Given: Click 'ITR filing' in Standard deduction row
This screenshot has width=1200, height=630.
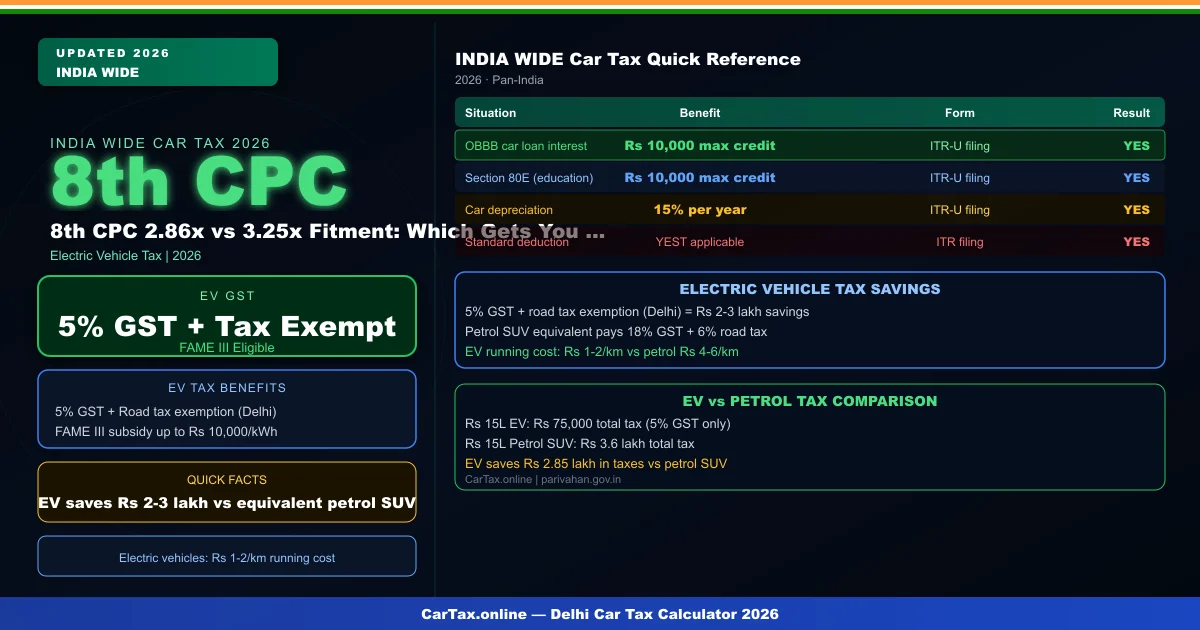Looking at the screenshot, I should (960, 242).
